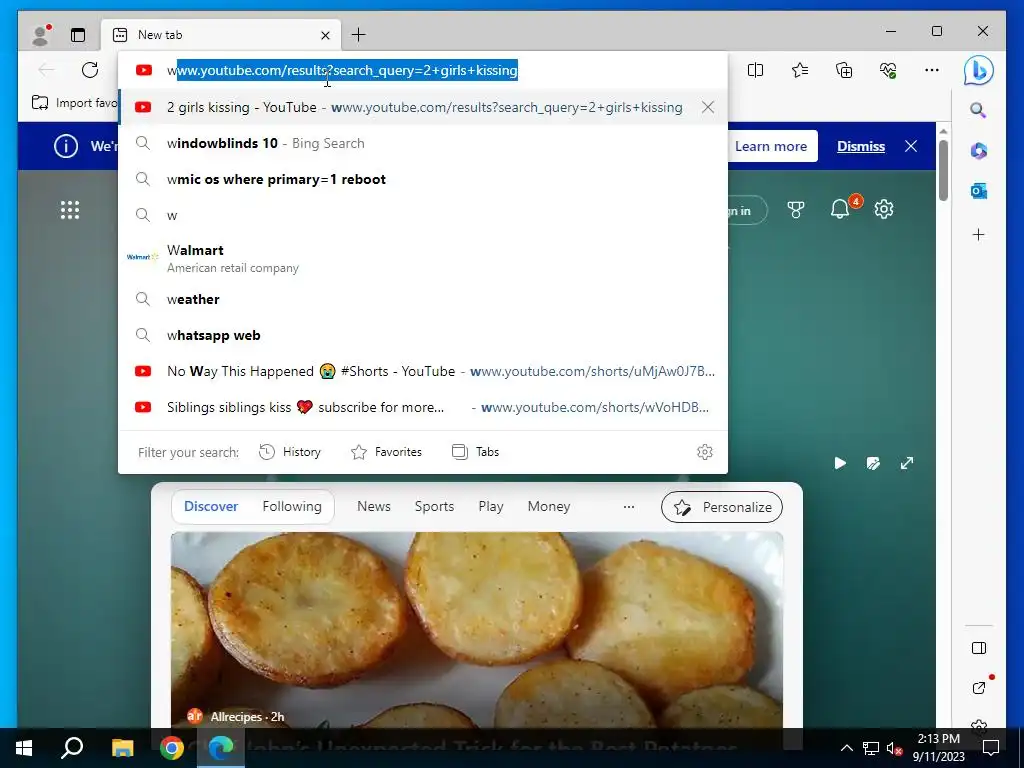Open the Allrecipes potatoes article image
The width and height of the screenshot is (1024, 768).
pyautogui.click(x=477, y=630)
